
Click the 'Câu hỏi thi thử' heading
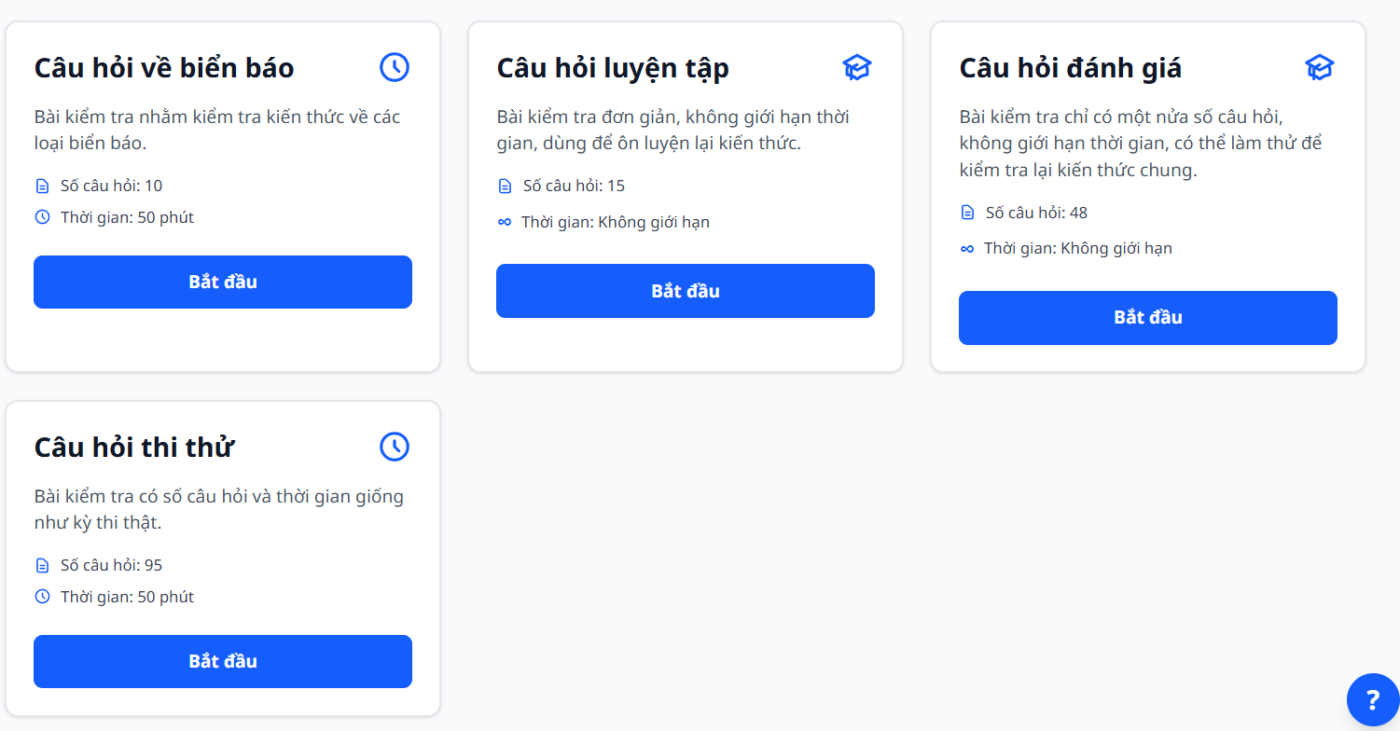click(x=134, y=447)
